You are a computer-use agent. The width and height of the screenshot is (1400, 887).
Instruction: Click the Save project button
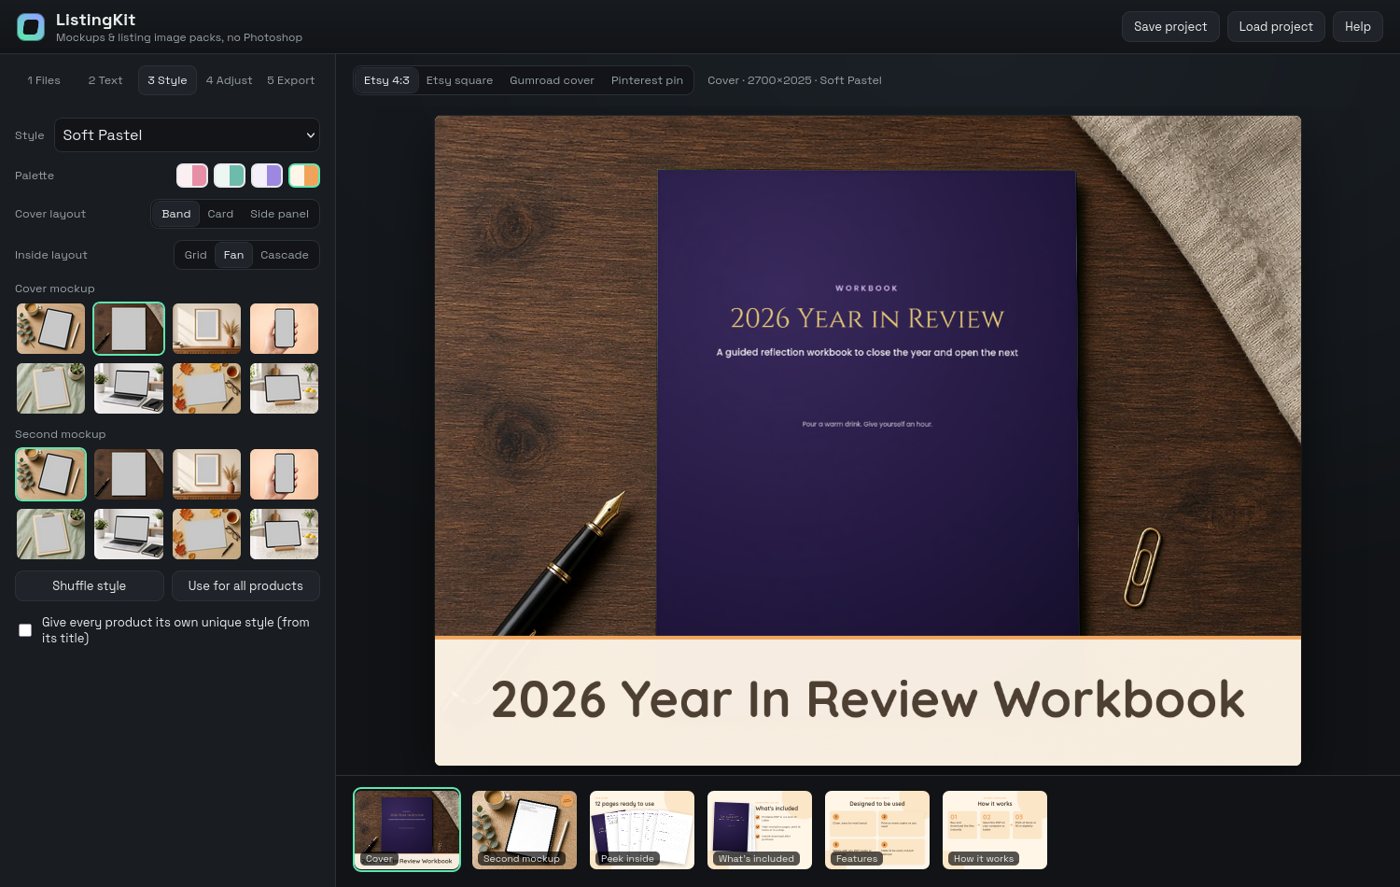[1170, 27]
